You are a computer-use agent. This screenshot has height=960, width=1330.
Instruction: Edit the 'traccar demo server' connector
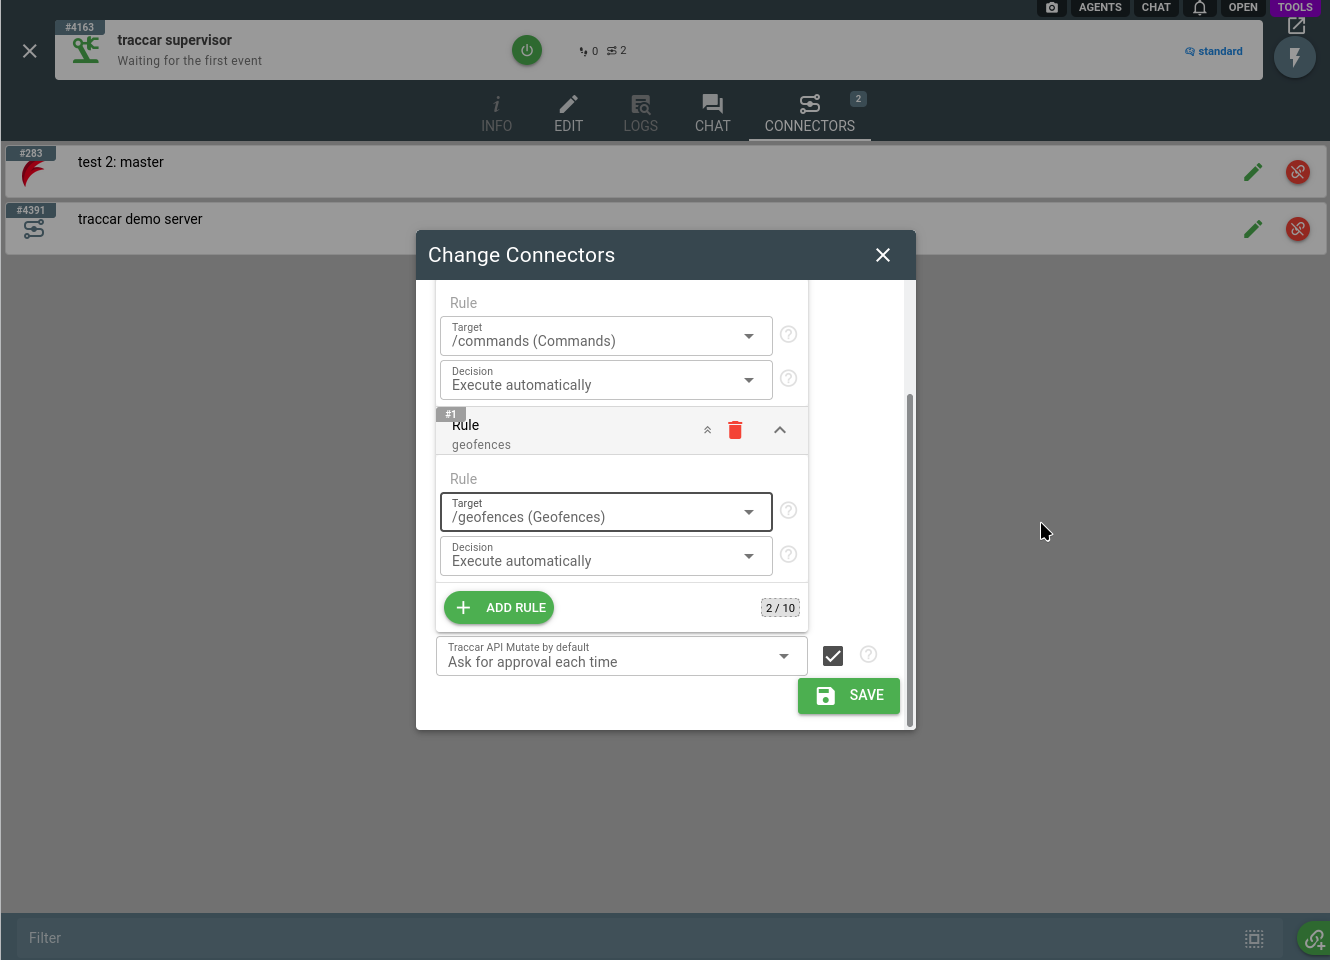point(1253,229)
